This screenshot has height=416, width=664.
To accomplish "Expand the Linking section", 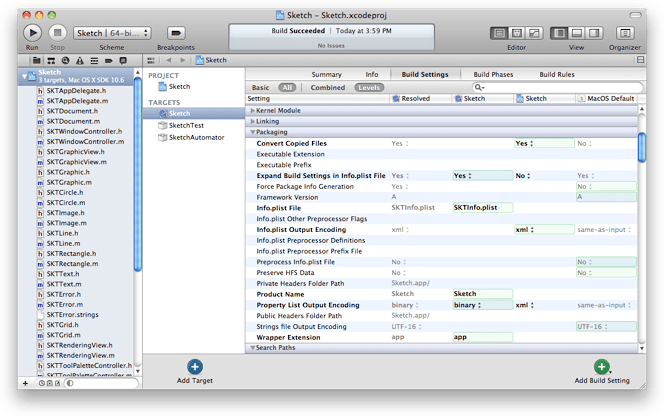I will 252,122.
